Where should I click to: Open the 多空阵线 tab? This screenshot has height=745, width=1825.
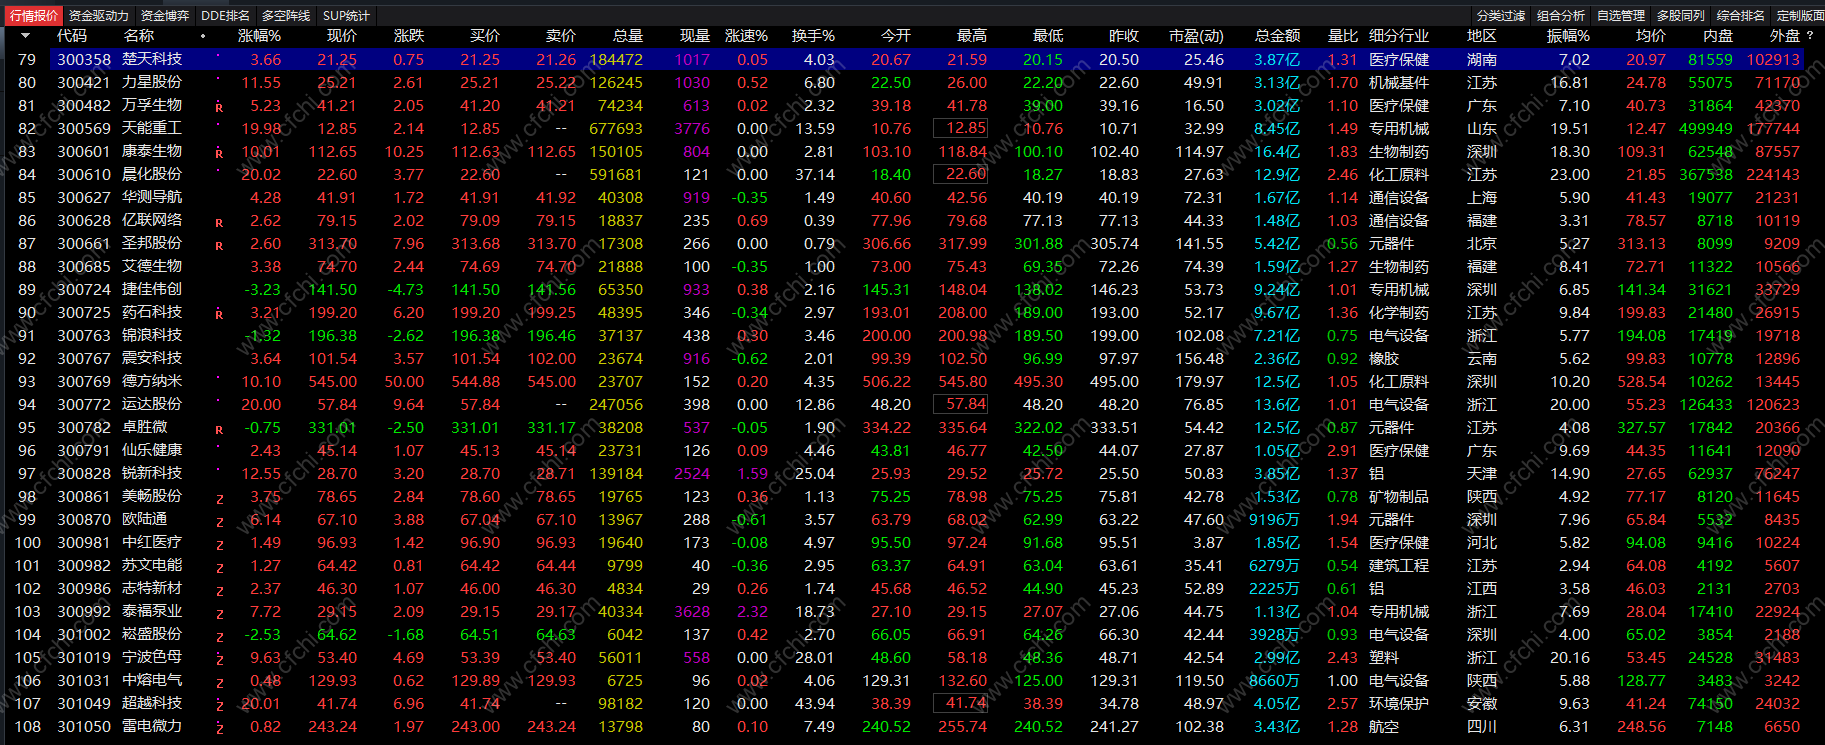coord(286,16)
